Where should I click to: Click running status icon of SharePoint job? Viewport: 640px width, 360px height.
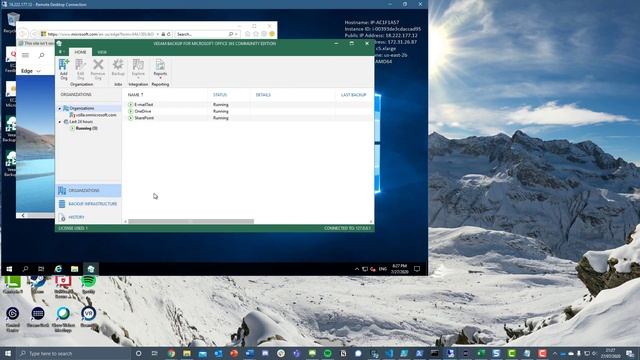coord(131,118)
